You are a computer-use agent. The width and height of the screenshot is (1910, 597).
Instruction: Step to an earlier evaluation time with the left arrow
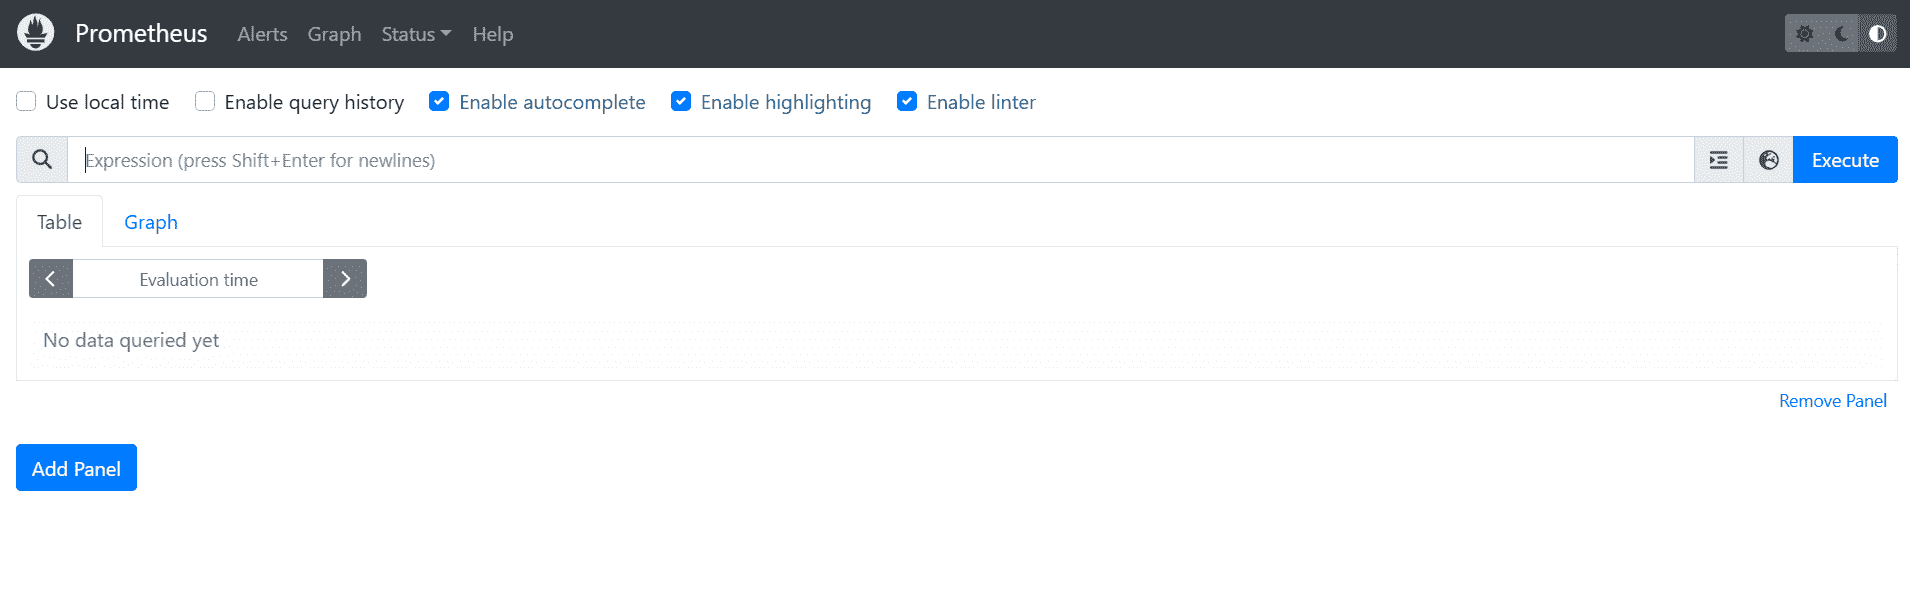point(50,278)
